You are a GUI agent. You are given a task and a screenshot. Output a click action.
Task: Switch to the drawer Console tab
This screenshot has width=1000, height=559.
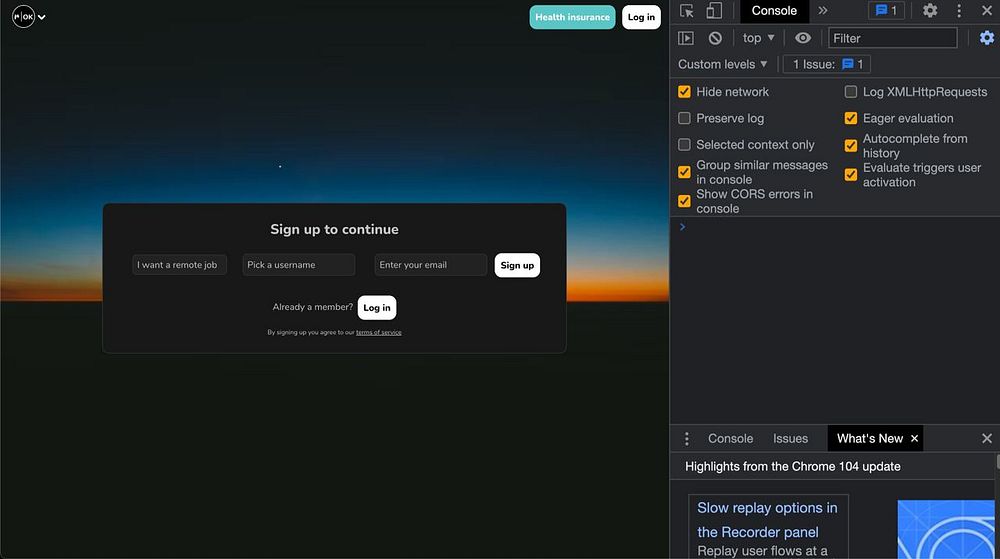730,439
